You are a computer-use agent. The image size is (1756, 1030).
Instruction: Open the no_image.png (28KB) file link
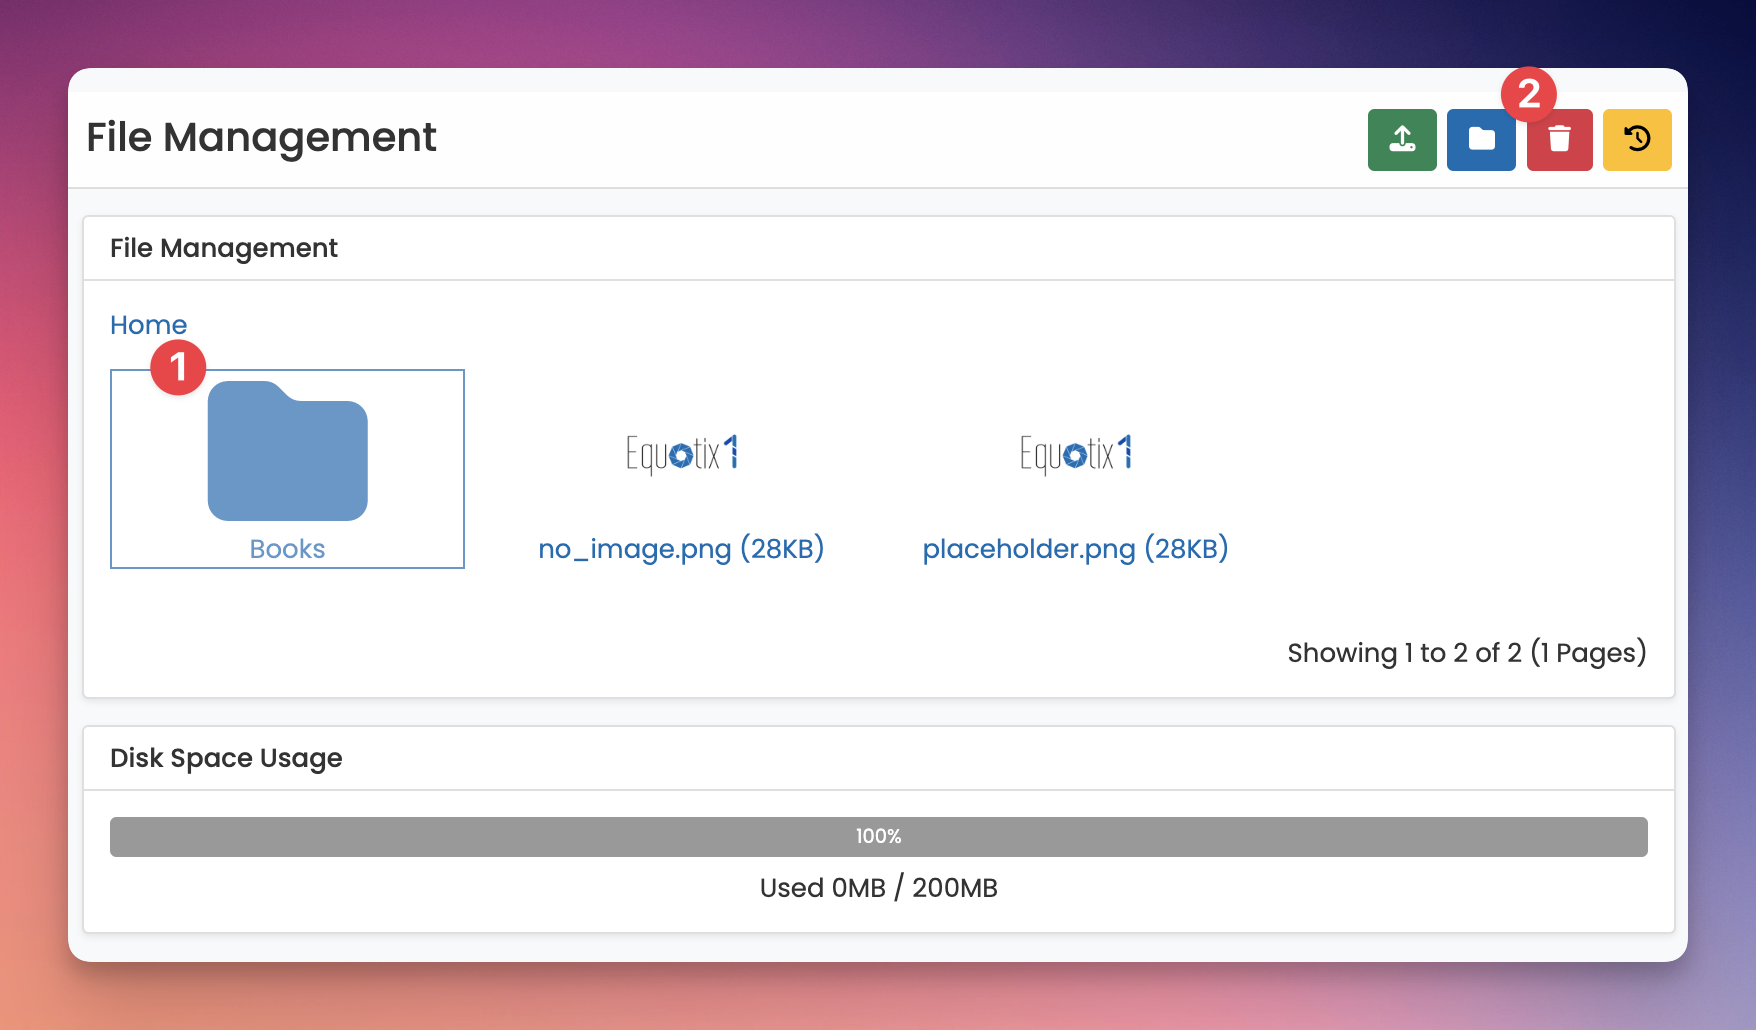pyautogui.click(x=681, y=549)
